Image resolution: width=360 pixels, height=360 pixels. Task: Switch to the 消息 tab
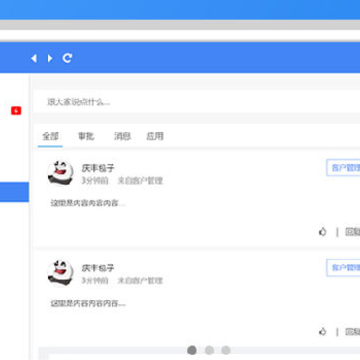[122, 136]
